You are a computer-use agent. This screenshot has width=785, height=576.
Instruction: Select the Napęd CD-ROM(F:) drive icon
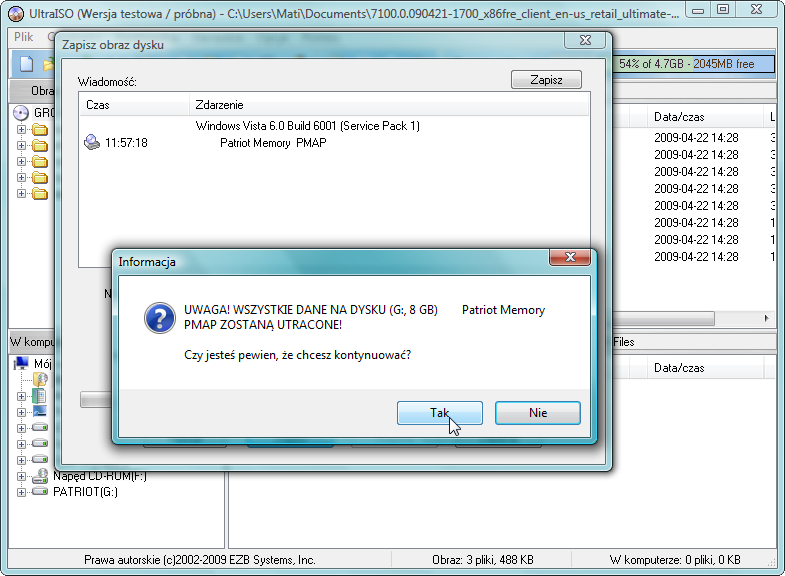[x=40, y=476]
